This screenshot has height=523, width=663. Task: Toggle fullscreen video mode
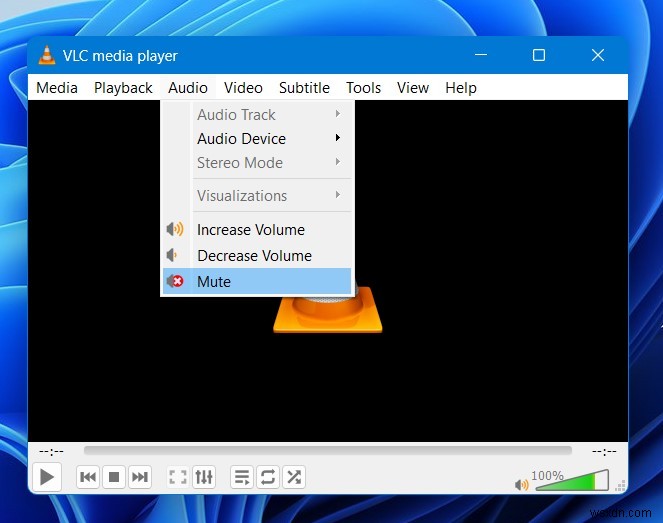coord(178,477)
